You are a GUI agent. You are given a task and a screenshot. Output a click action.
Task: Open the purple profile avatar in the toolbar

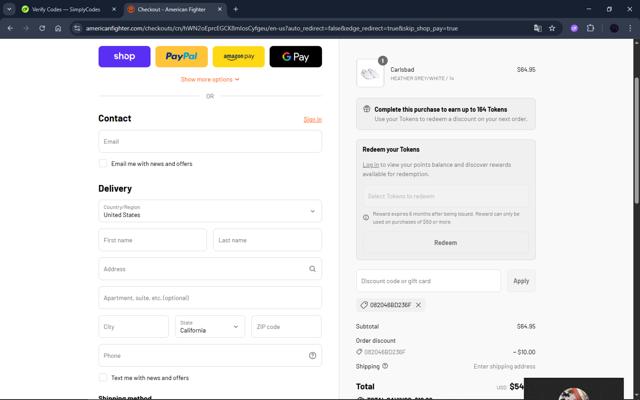click(574, 28)
